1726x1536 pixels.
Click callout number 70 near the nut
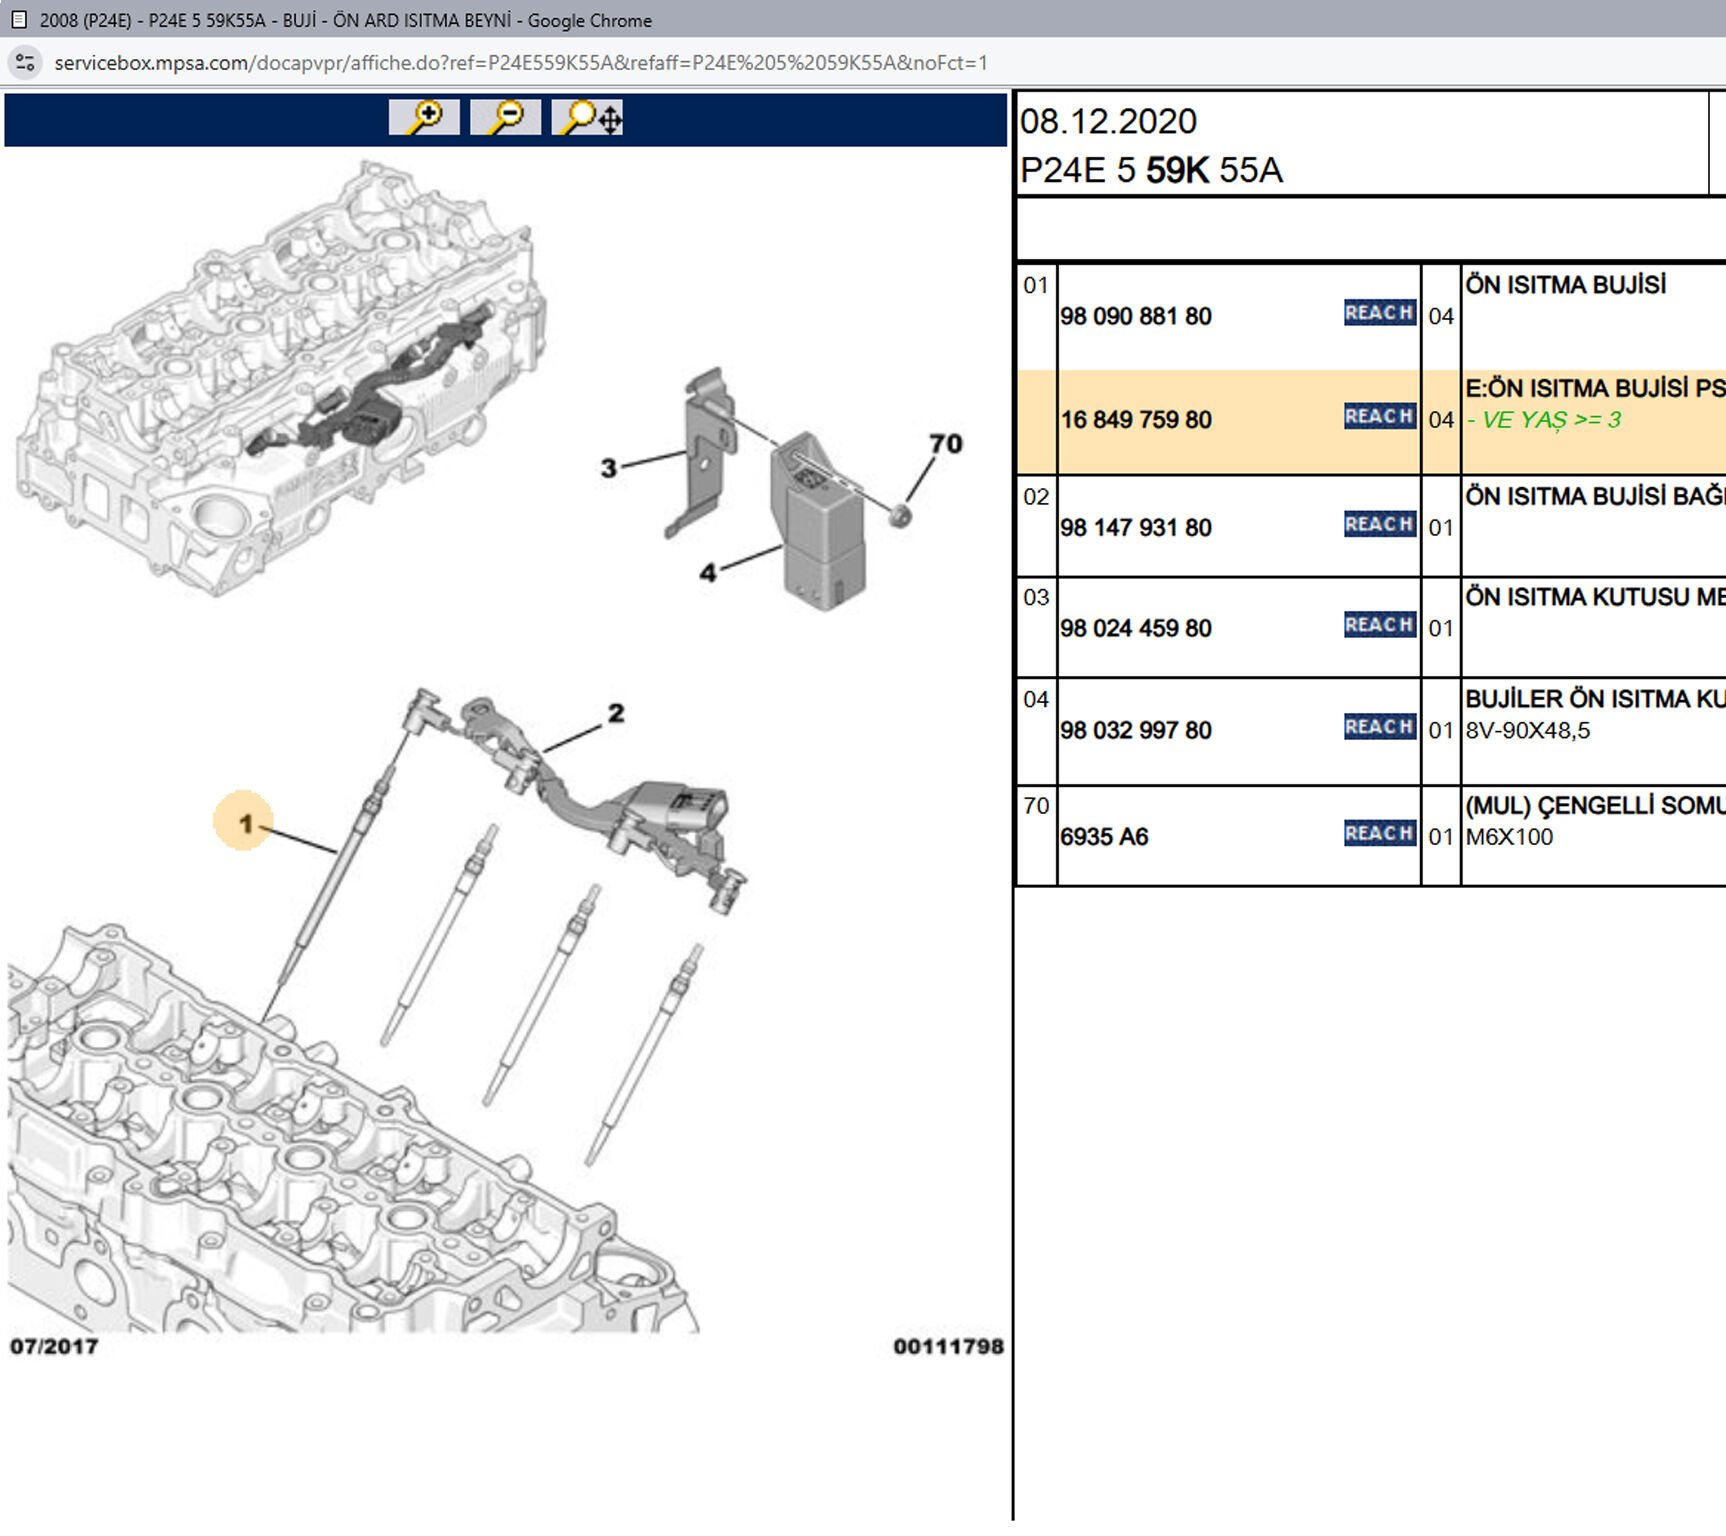click(x=945, y=443)
